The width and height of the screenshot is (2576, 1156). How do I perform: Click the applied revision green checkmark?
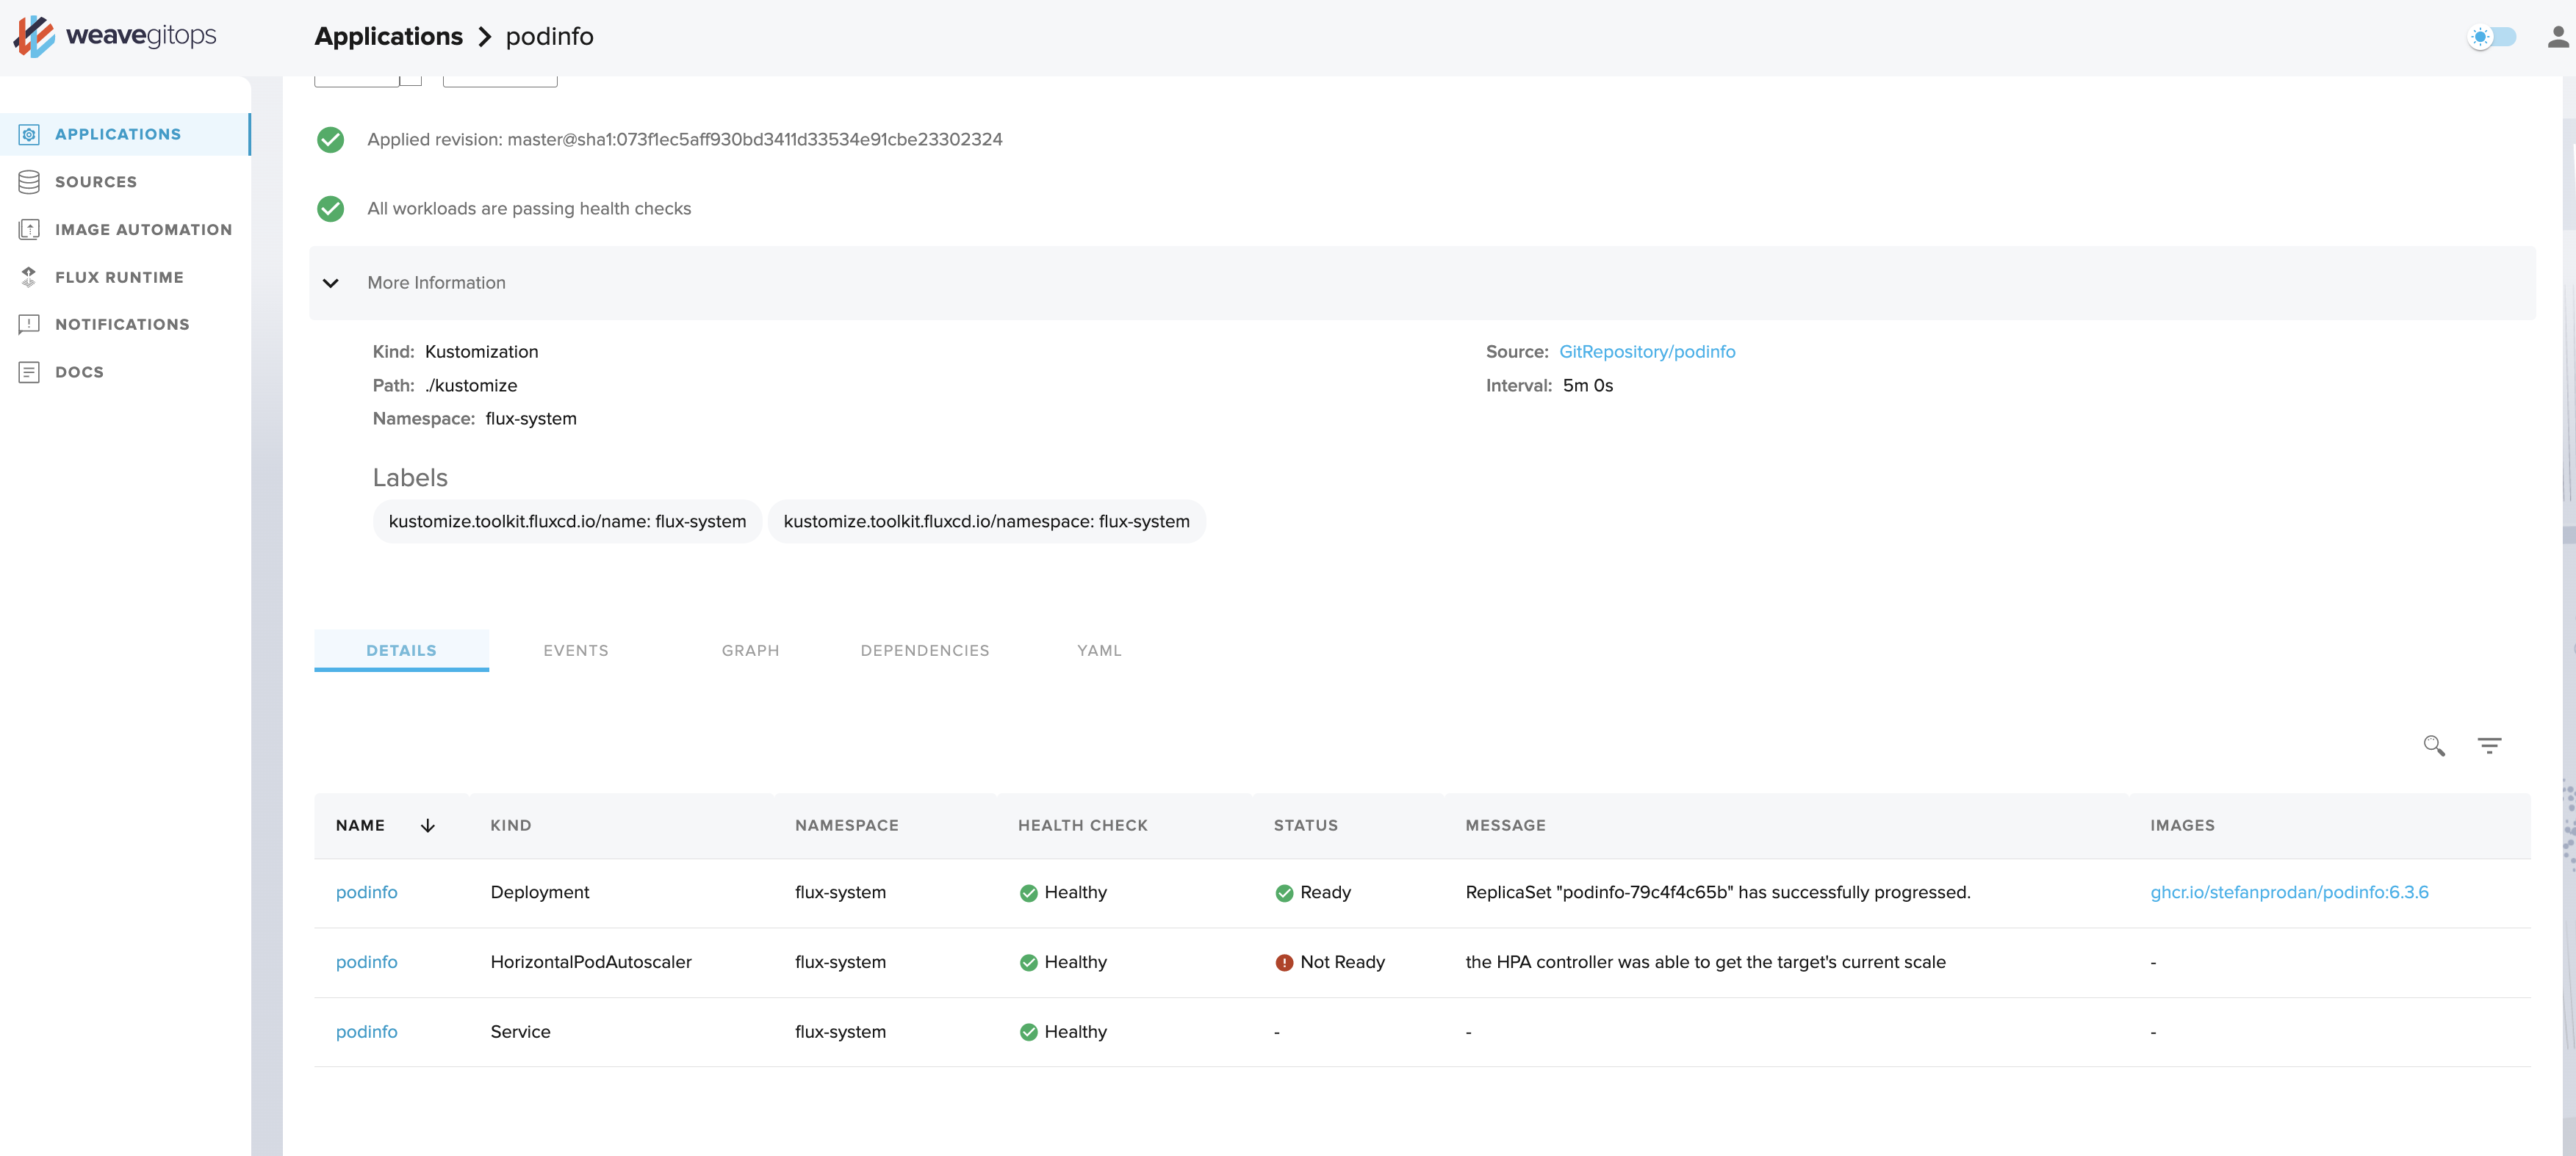click(330, 139)
